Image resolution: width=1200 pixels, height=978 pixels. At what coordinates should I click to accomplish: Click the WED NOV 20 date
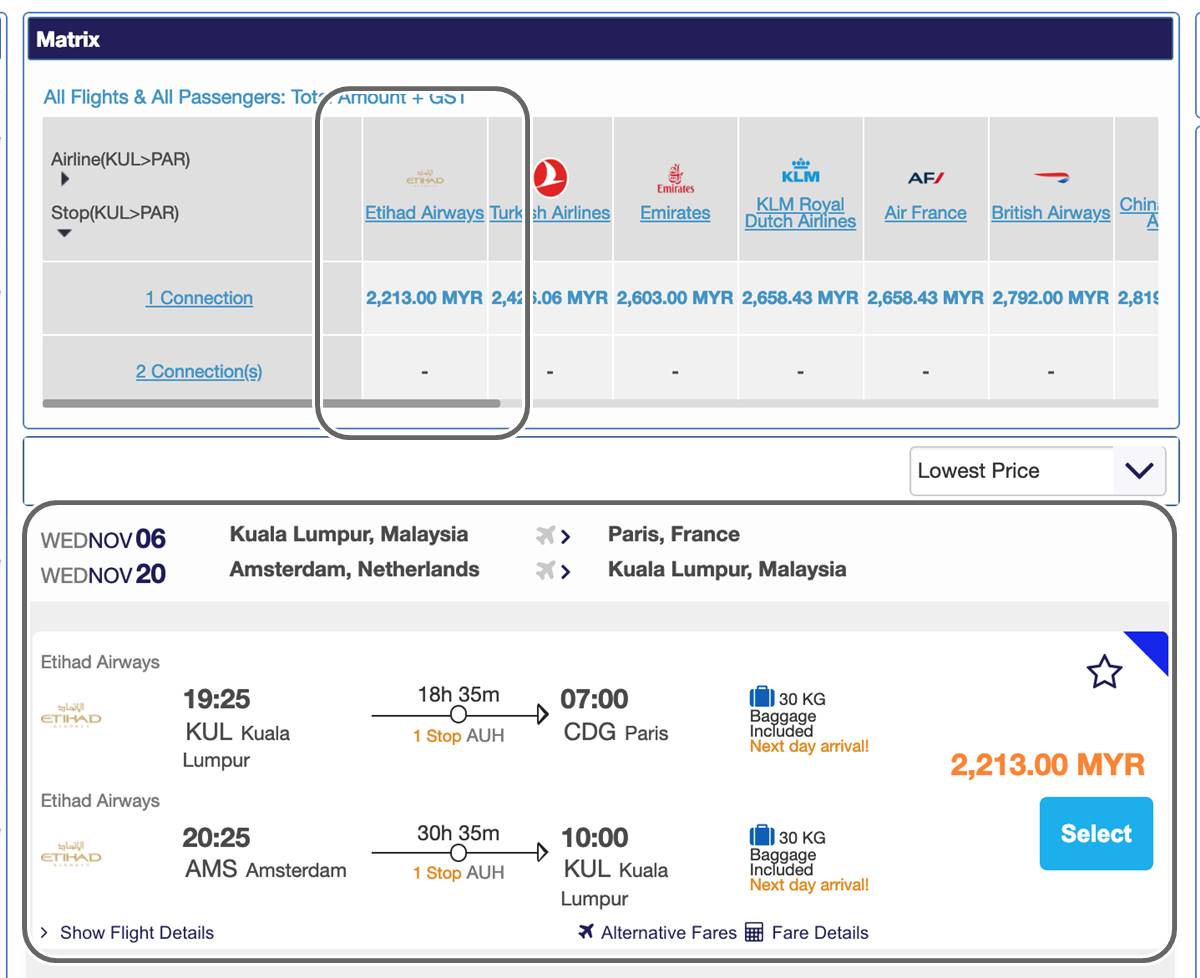coord(103,575)
